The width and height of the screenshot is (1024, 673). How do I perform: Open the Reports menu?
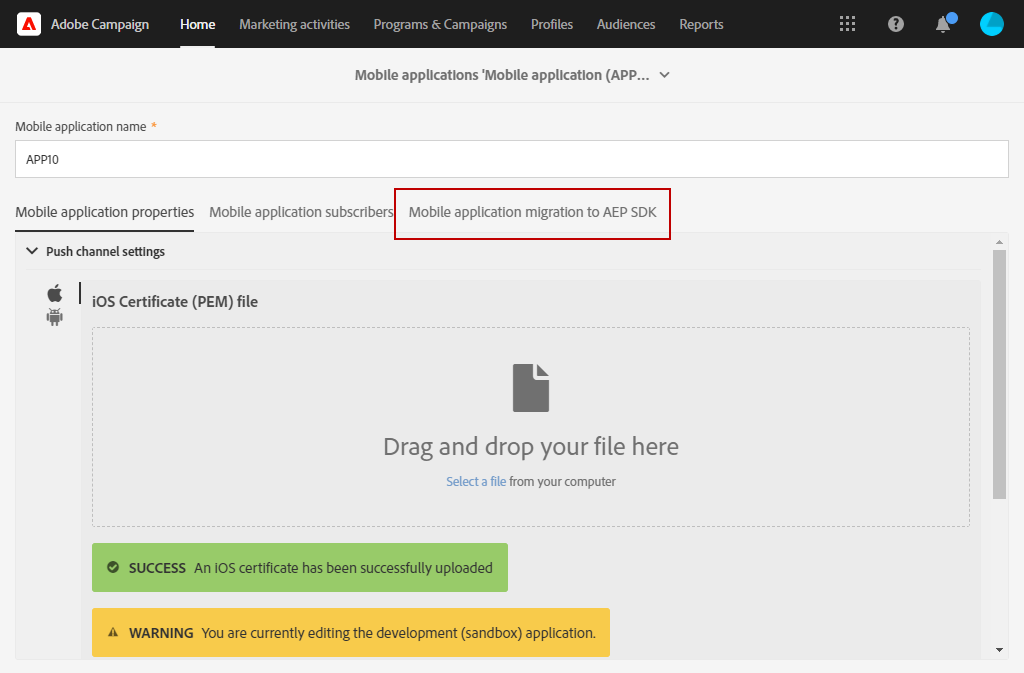(701, 24)
